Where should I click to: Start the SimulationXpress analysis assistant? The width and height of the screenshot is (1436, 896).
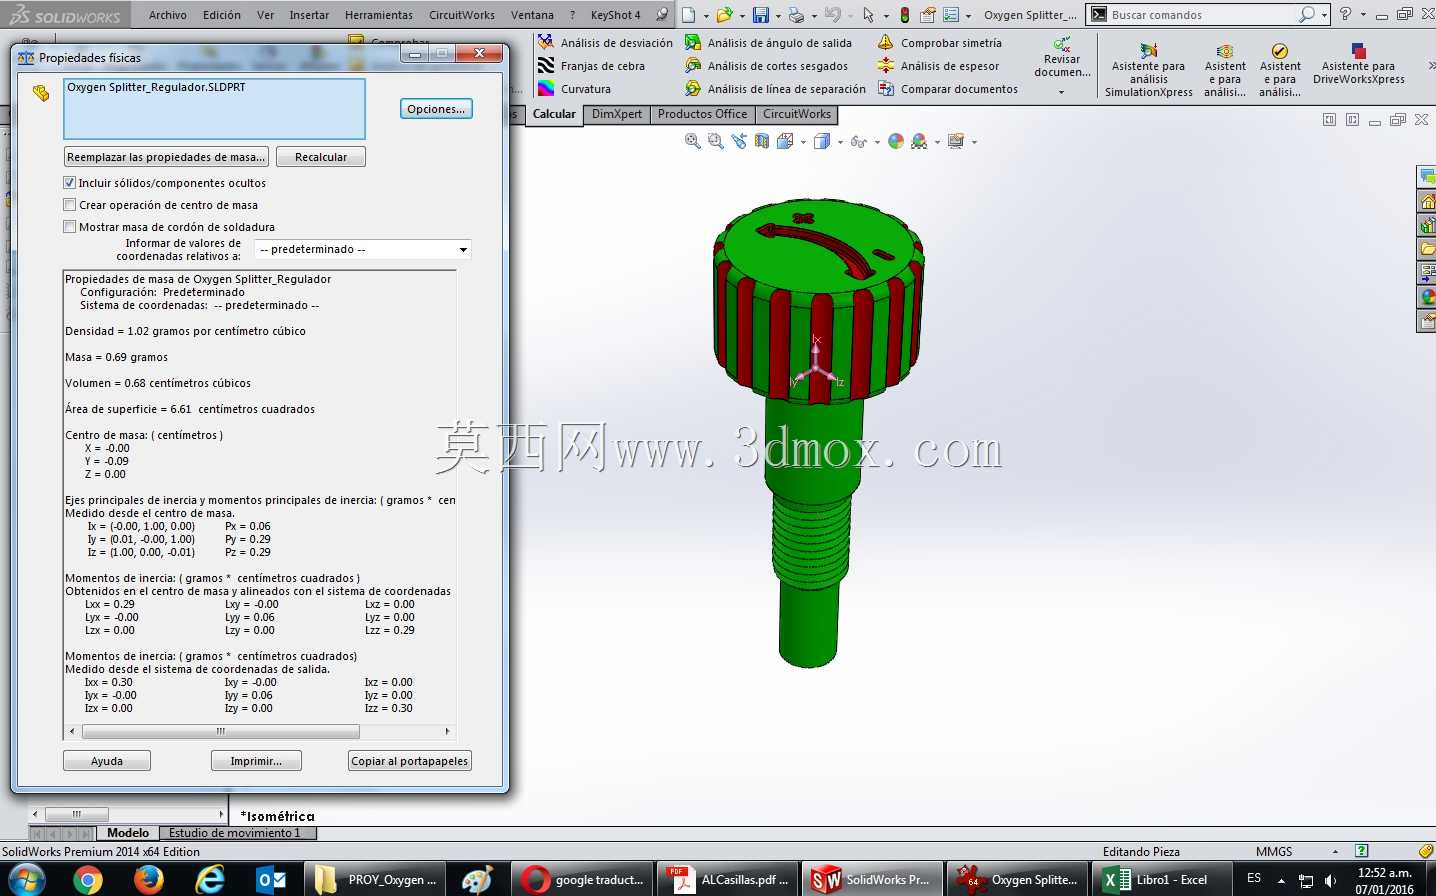click(1148, 70)
